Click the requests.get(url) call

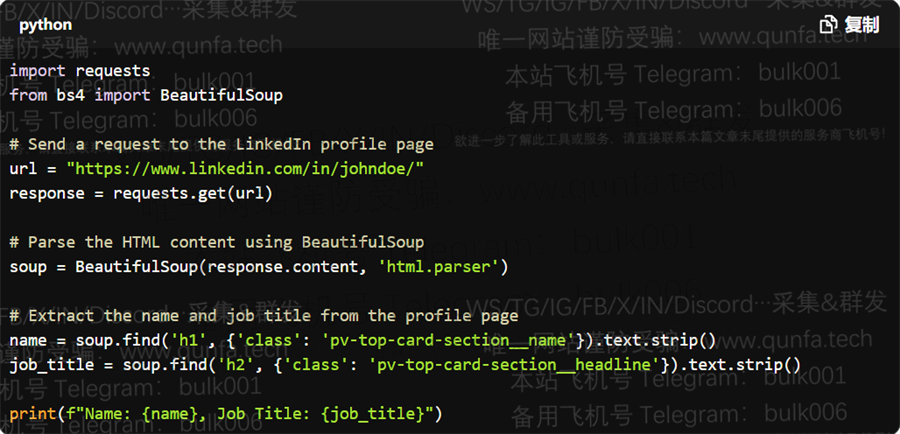tap(193, 193)
